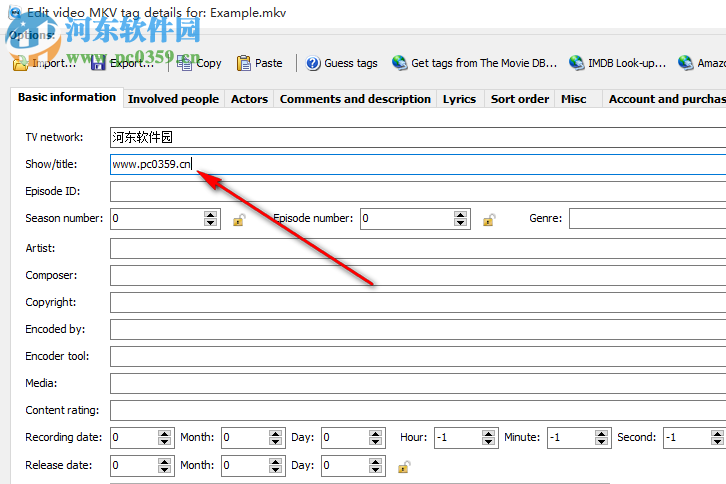Increase Release date Month value
The image size is (726, 484).
(x=275, y=462)
